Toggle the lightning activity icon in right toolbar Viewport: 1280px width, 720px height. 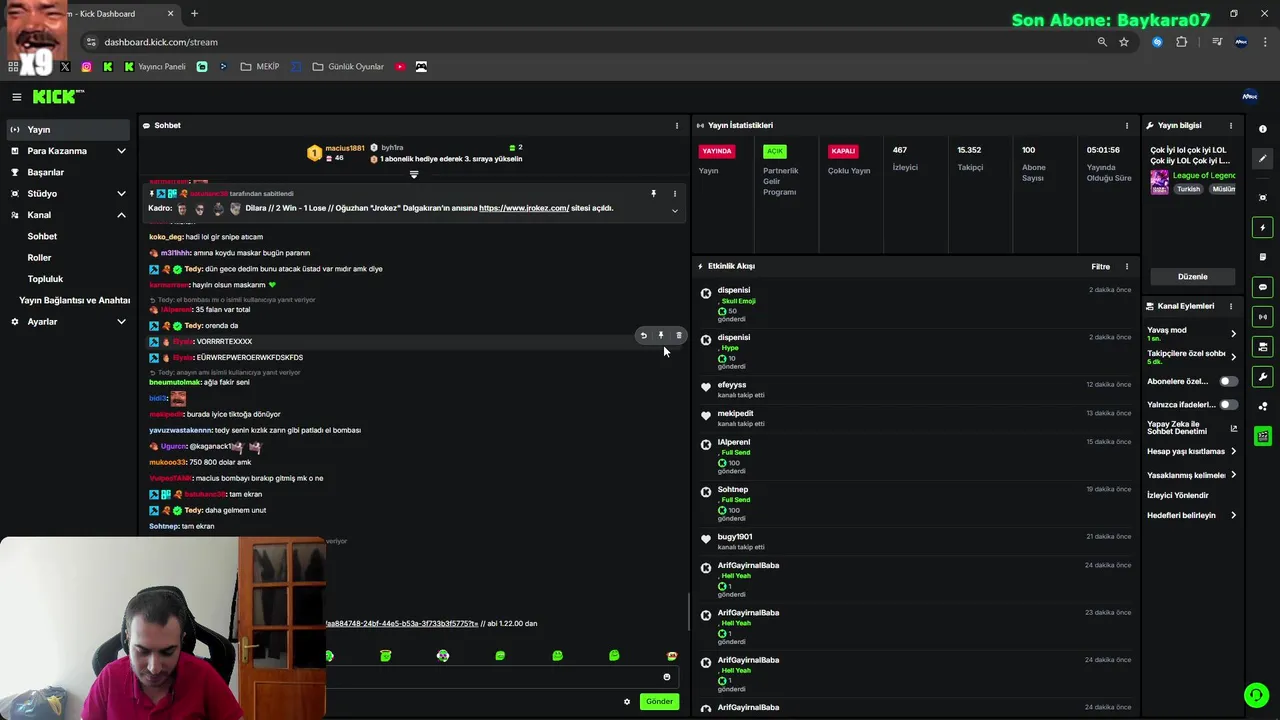[x=1263, y=228]
